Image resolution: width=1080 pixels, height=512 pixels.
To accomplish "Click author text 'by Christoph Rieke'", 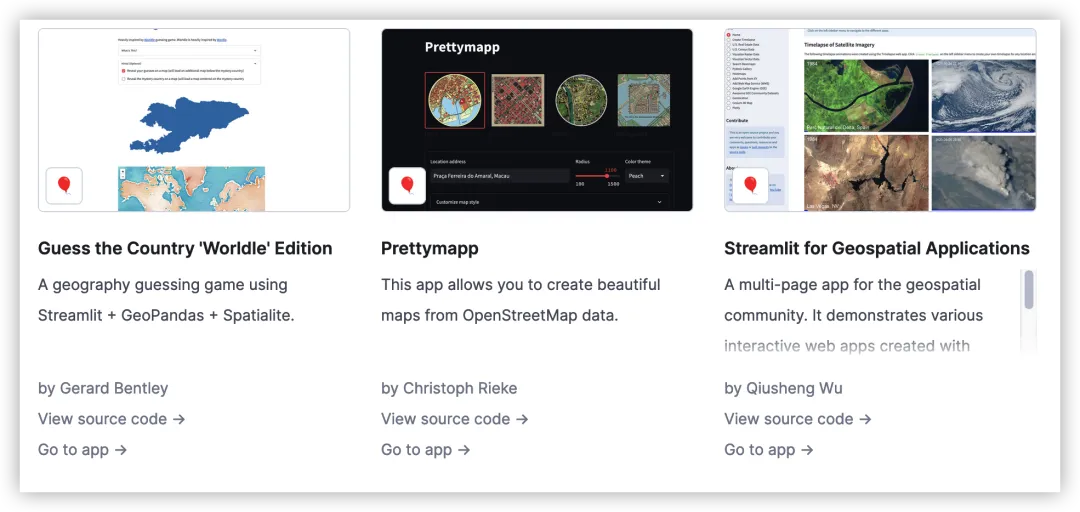I will [449, 389].
